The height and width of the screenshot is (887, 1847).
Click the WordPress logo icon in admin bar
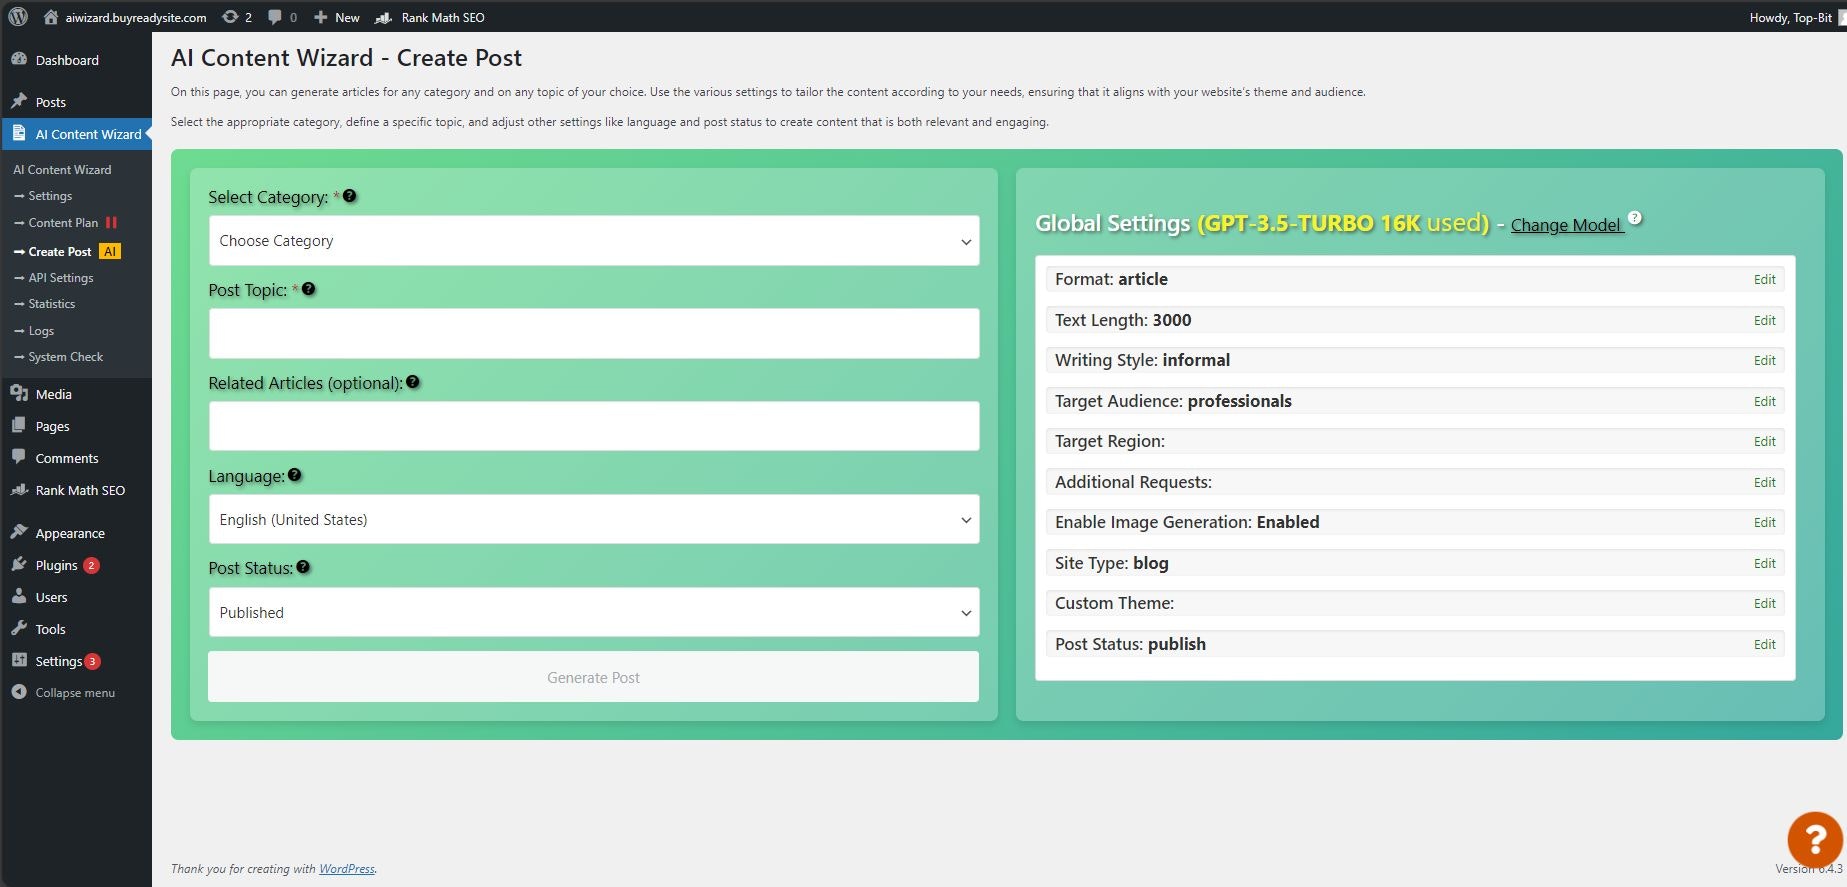pyautogui.click(x=18, y=17)
